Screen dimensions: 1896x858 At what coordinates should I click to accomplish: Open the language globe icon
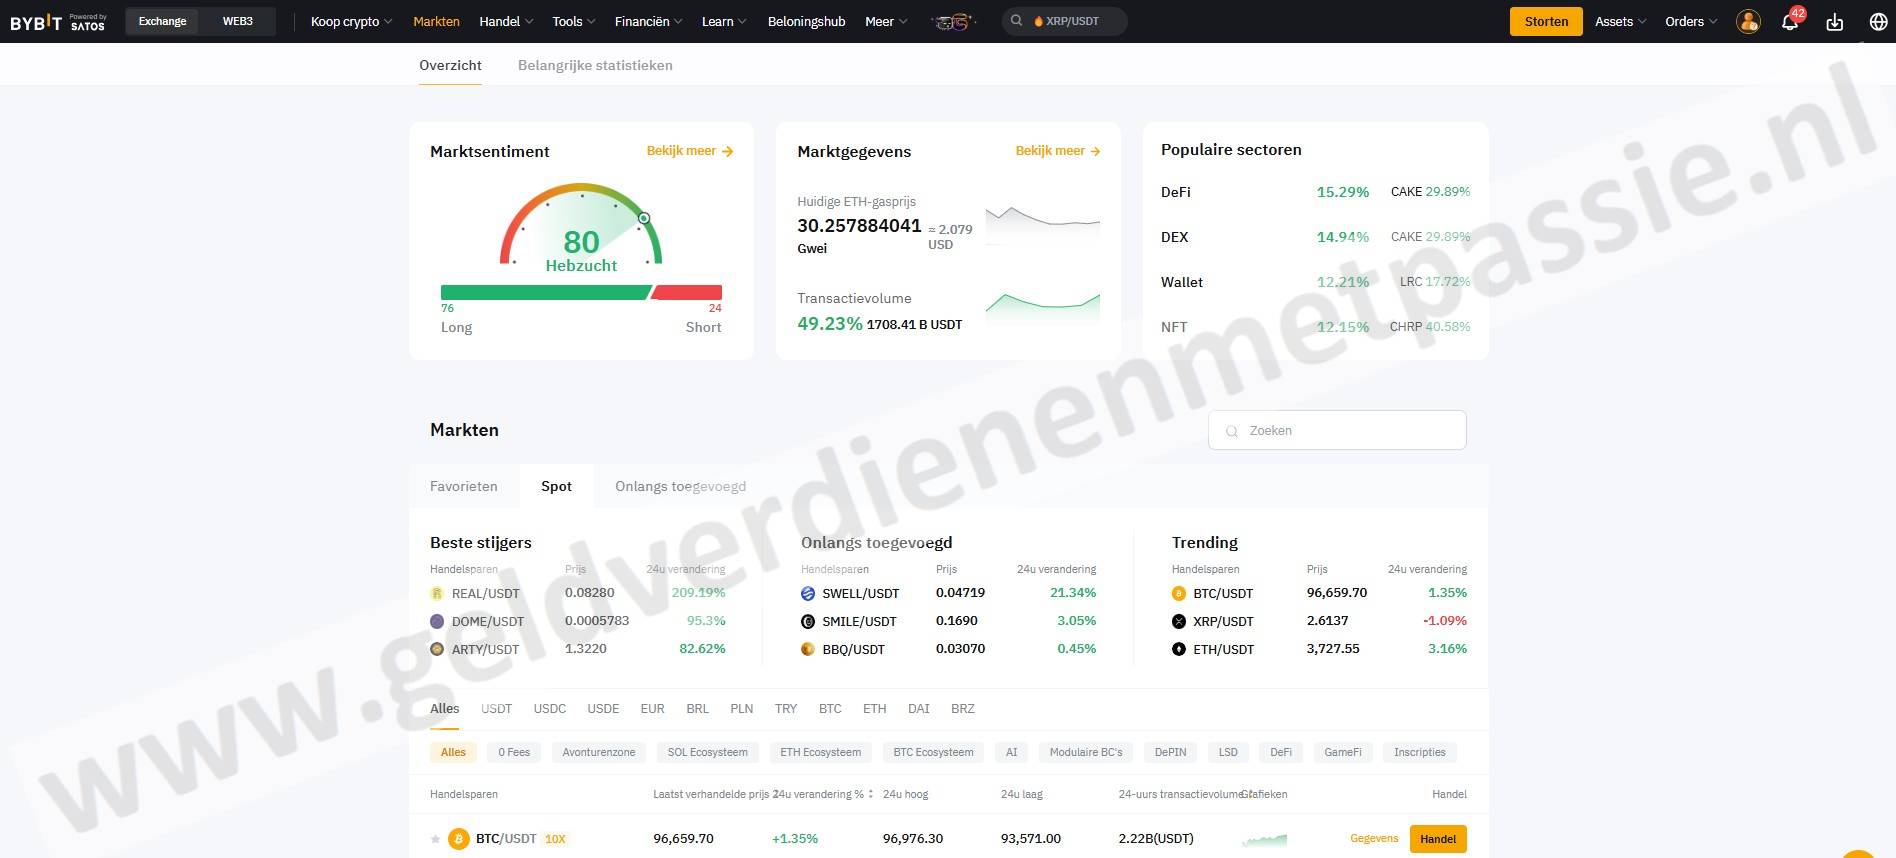(1878, 22)
